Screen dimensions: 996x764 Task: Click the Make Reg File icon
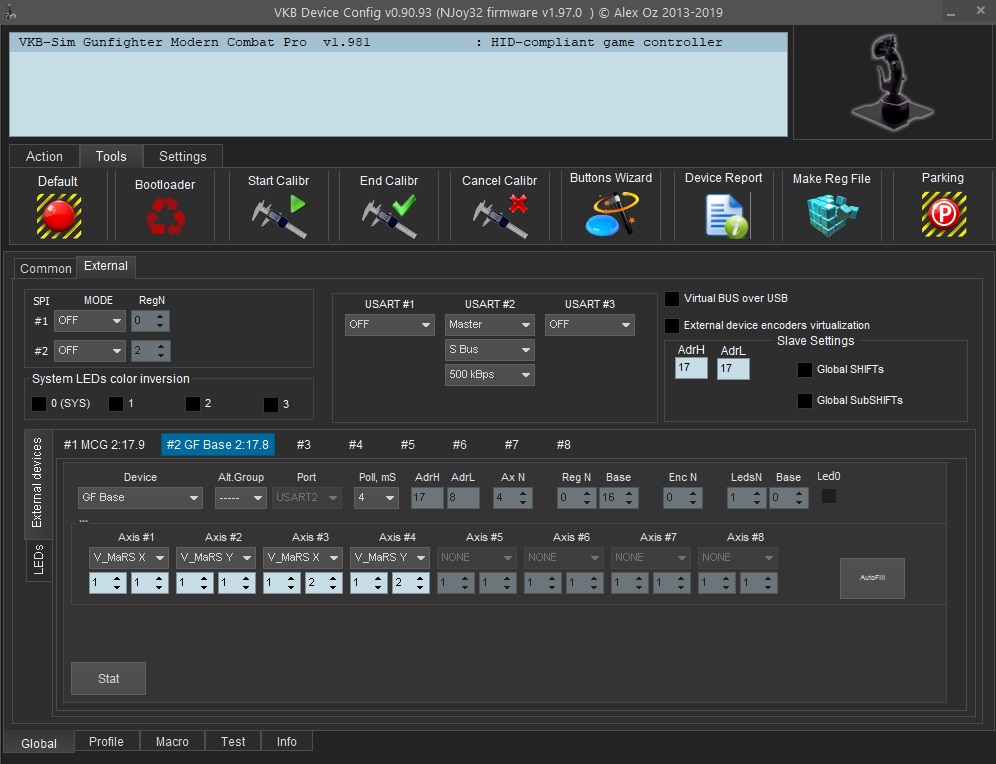click(x=831, y=214)
